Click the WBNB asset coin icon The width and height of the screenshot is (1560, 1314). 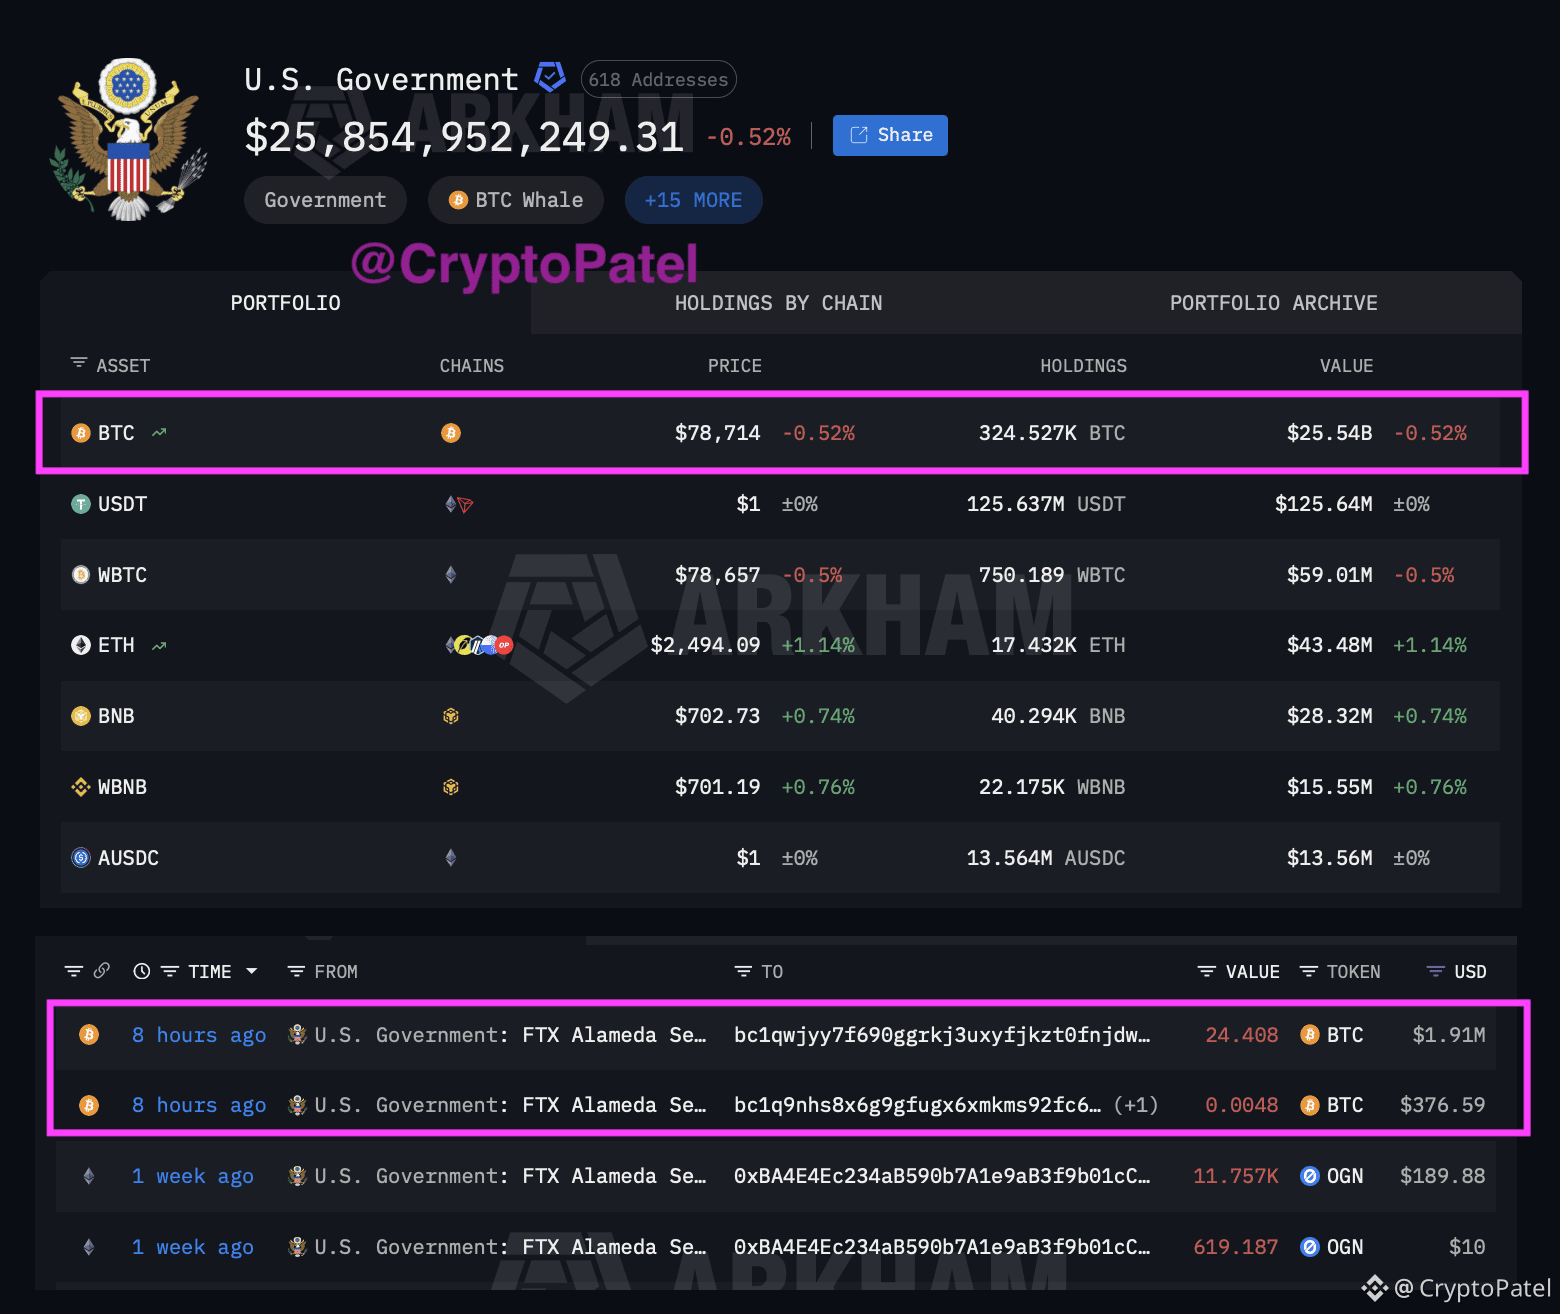pyautogui.click(x=81, y=787)
